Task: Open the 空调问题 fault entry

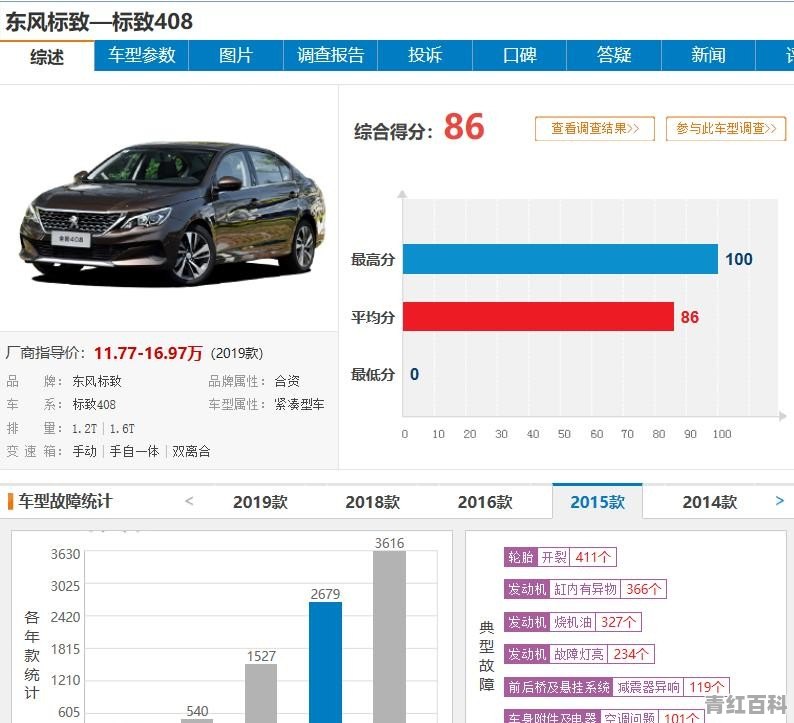Action: (604, 717)
